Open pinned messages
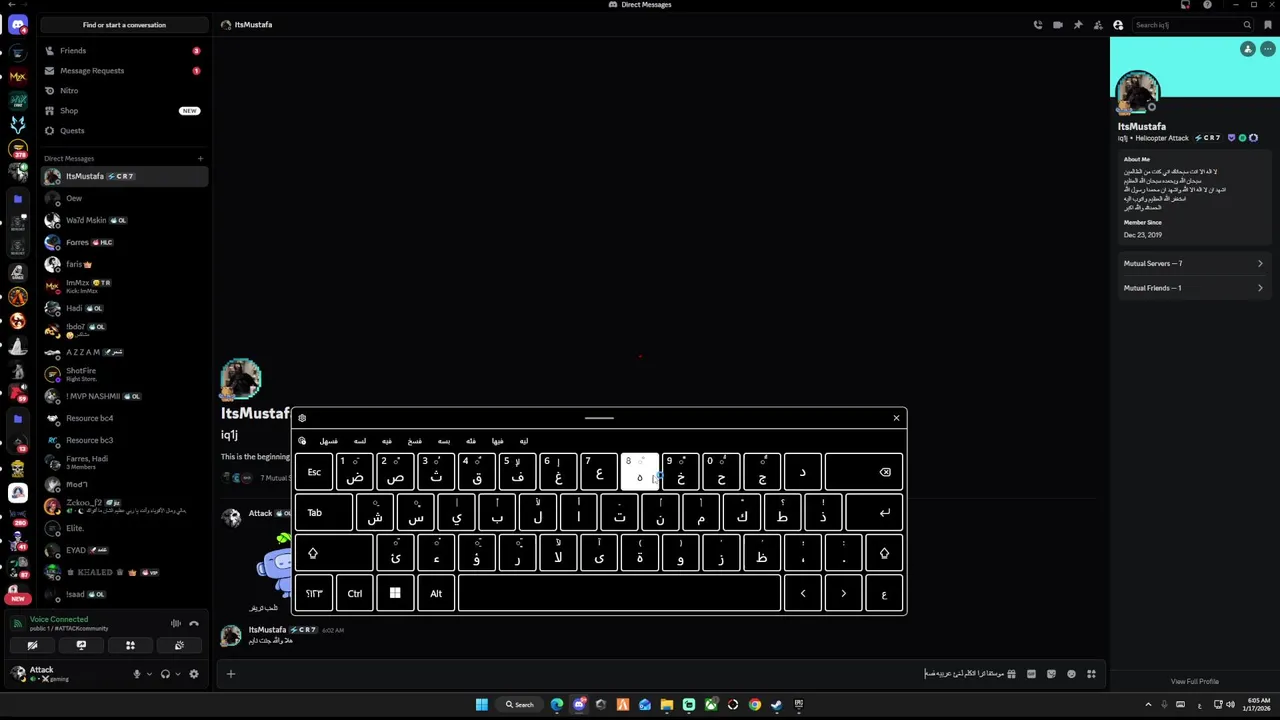The image size is (1280, 720). [x=1078, y=25]
